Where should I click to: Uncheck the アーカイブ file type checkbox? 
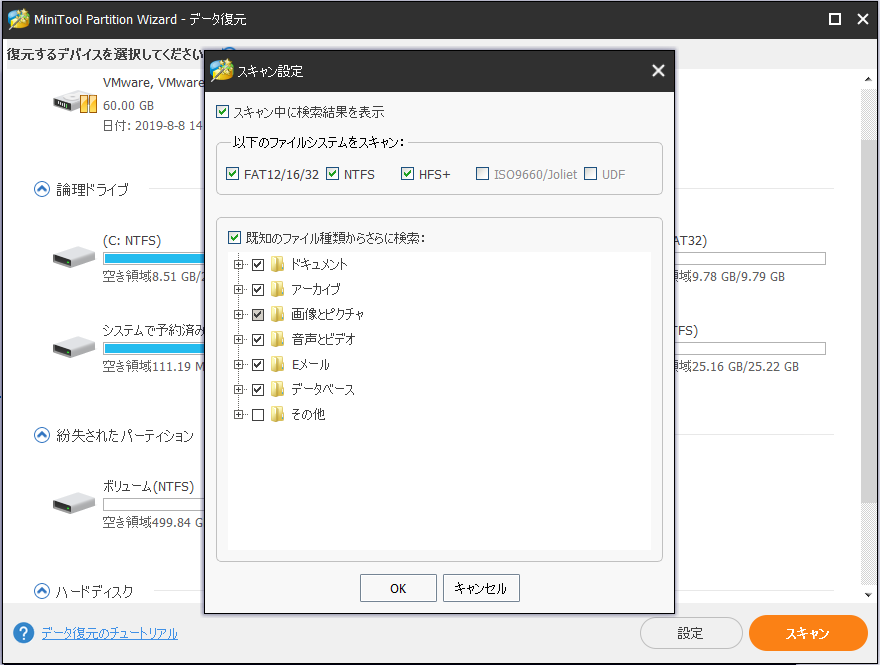click(x=258, y=290)
